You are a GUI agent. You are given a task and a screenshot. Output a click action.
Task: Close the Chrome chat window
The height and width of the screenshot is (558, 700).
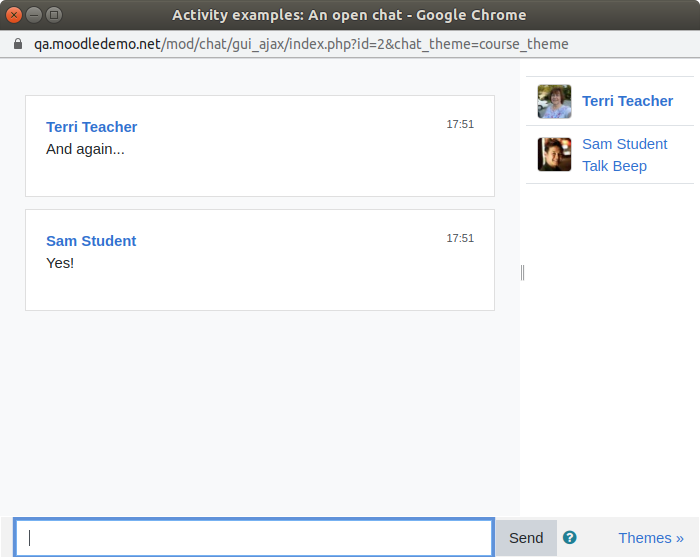click(14, 15)
